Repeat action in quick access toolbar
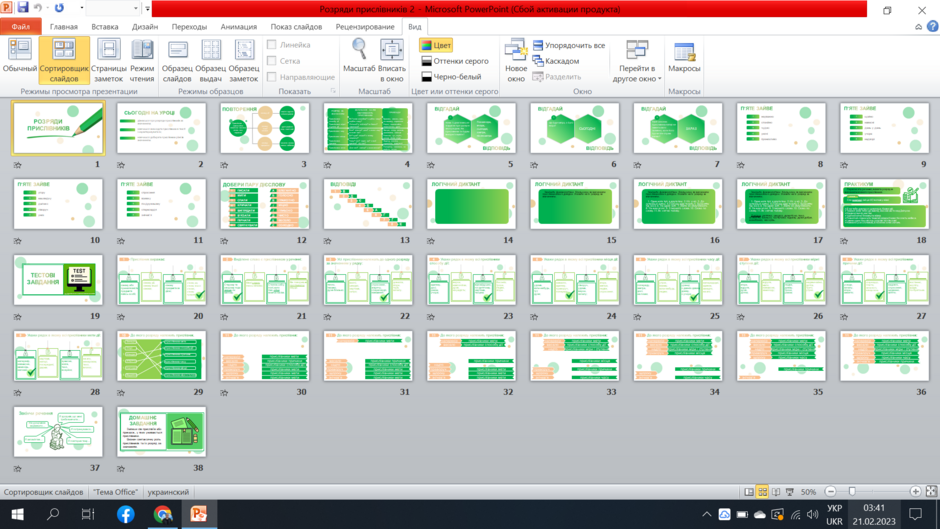This screenshot has width=940, height=529. [59, 8]
